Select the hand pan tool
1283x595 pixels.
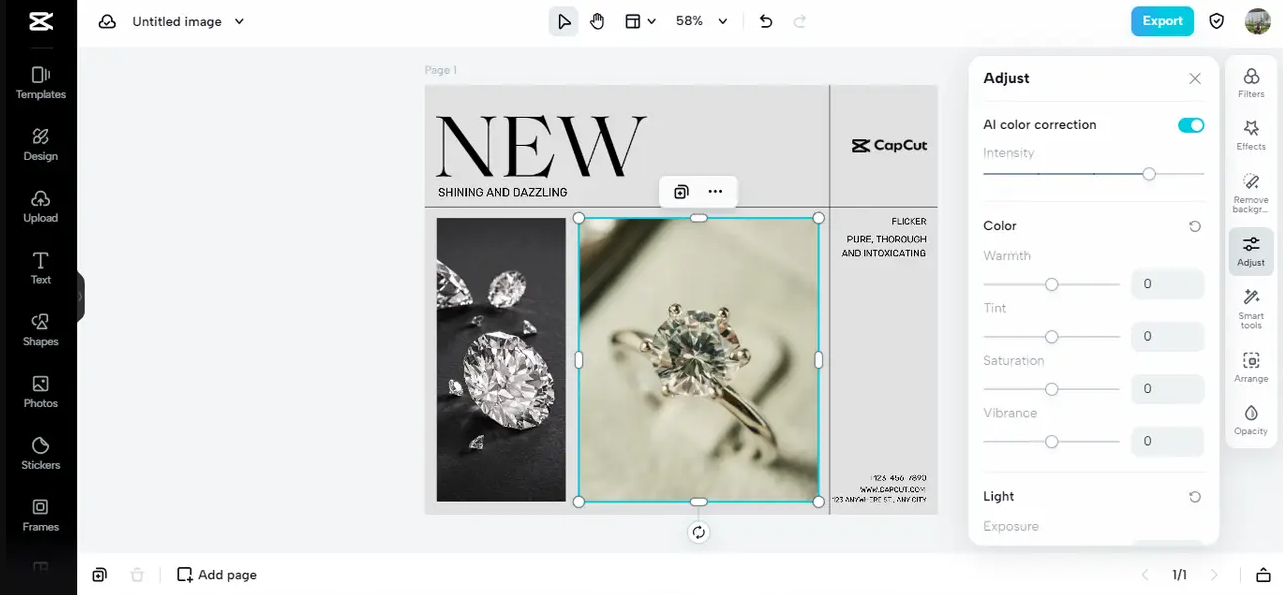point(597,21)
